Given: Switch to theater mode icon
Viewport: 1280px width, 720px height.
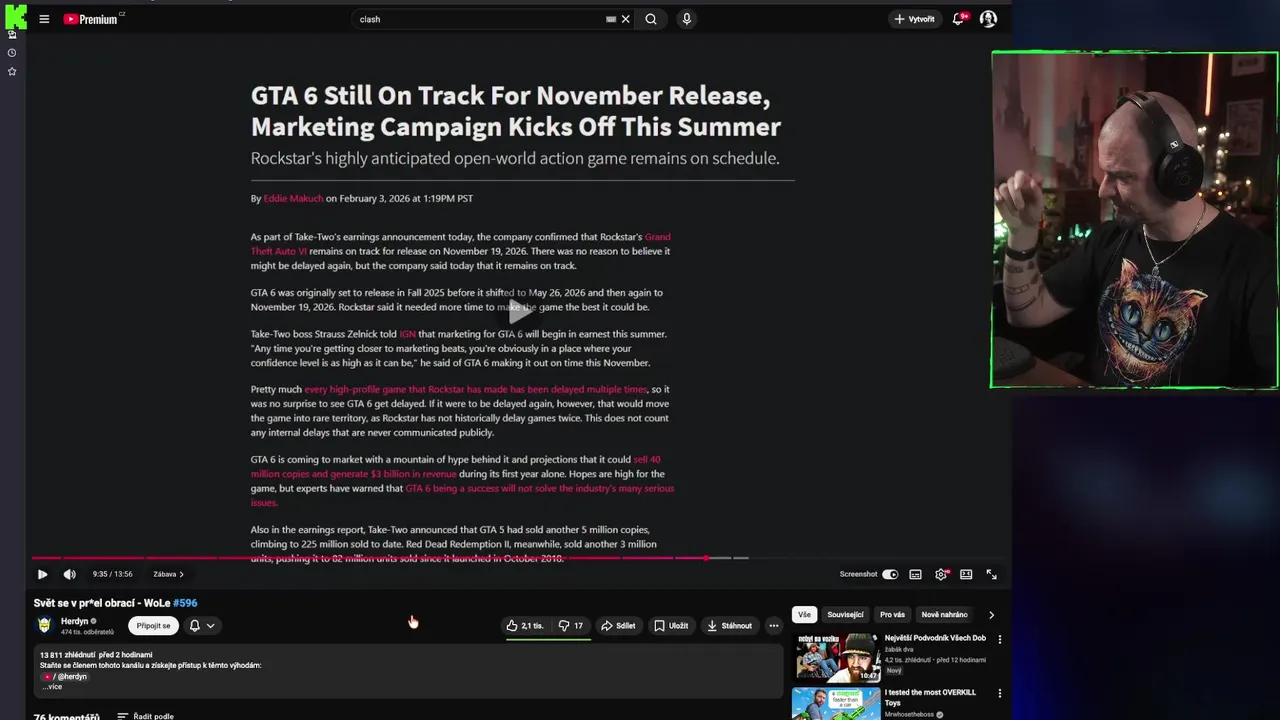Looking at the screenshot, I should (x=966, y=574).
